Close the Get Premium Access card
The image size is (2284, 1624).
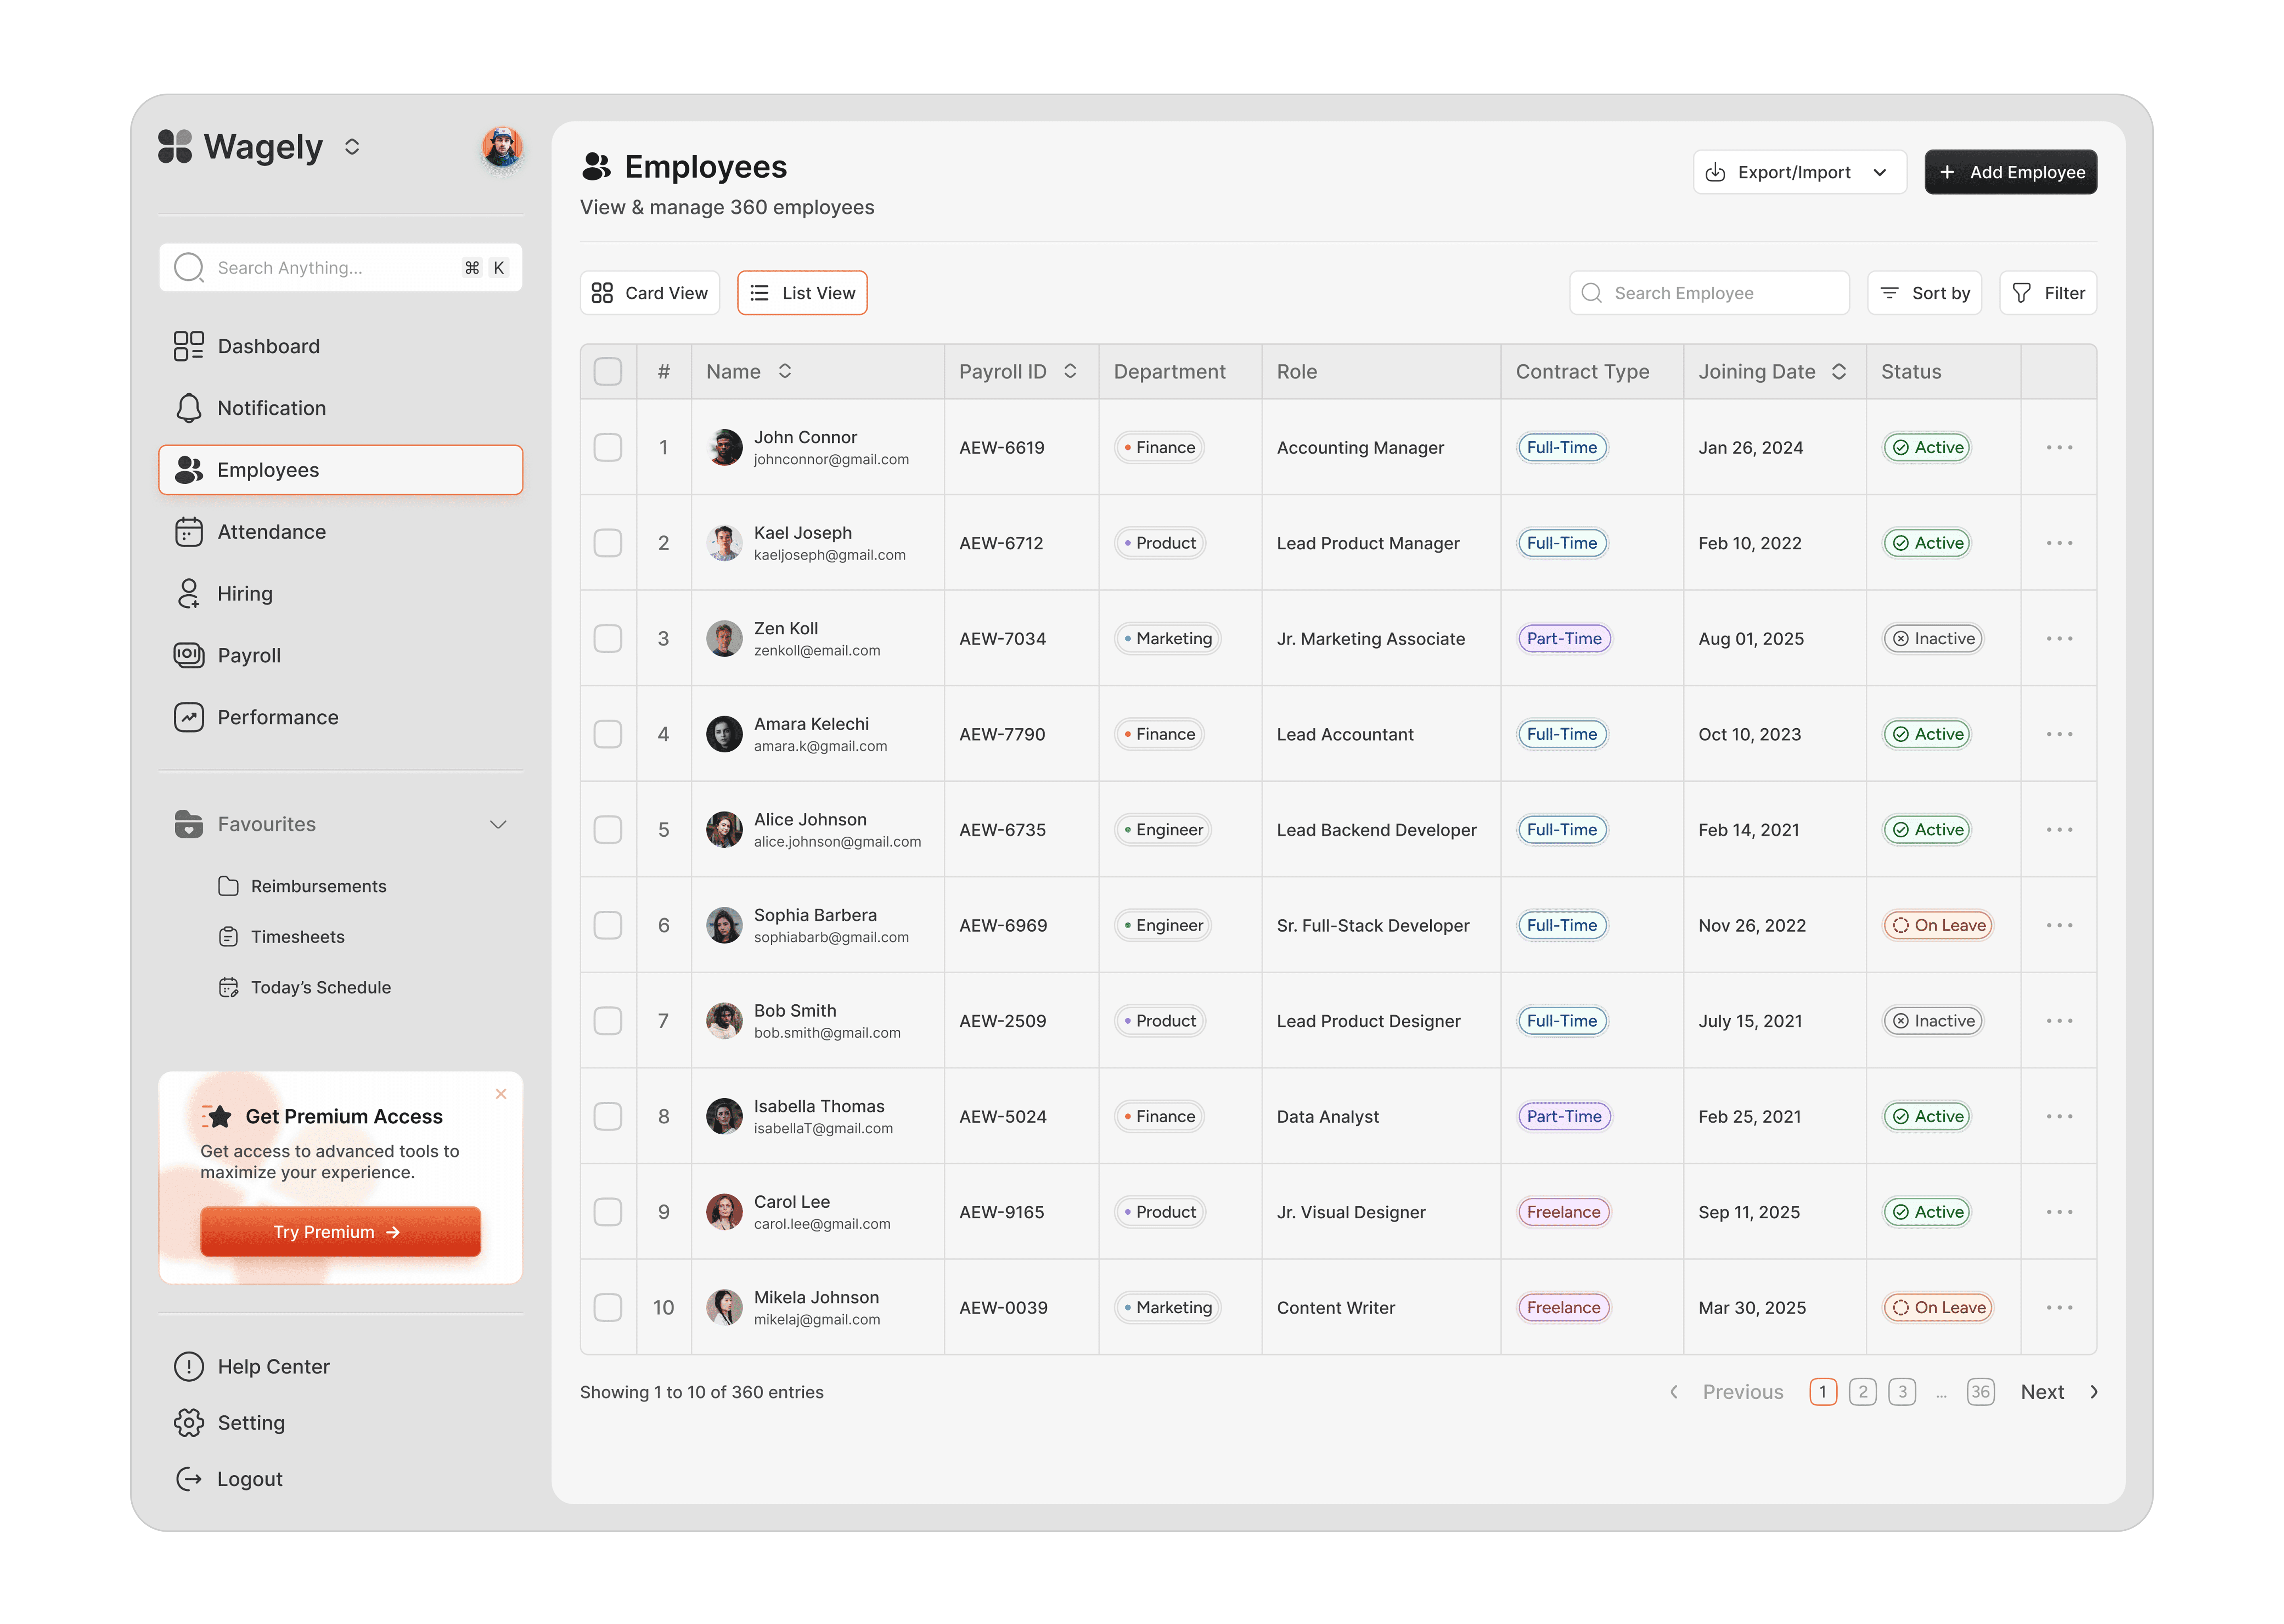tap(501, 1094)
